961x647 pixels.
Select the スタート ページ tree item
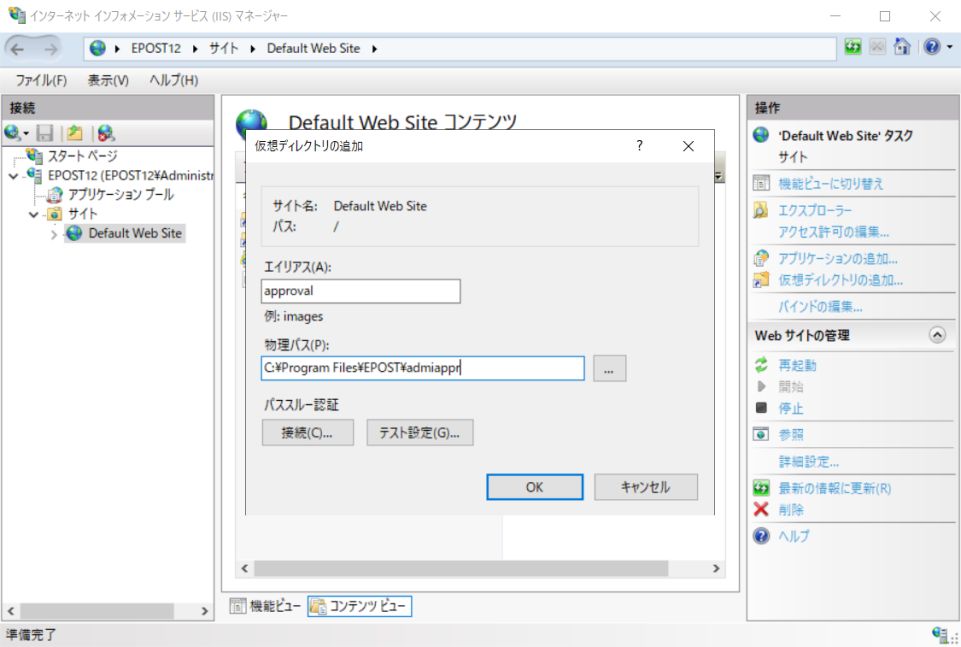(x=82, y=156)
